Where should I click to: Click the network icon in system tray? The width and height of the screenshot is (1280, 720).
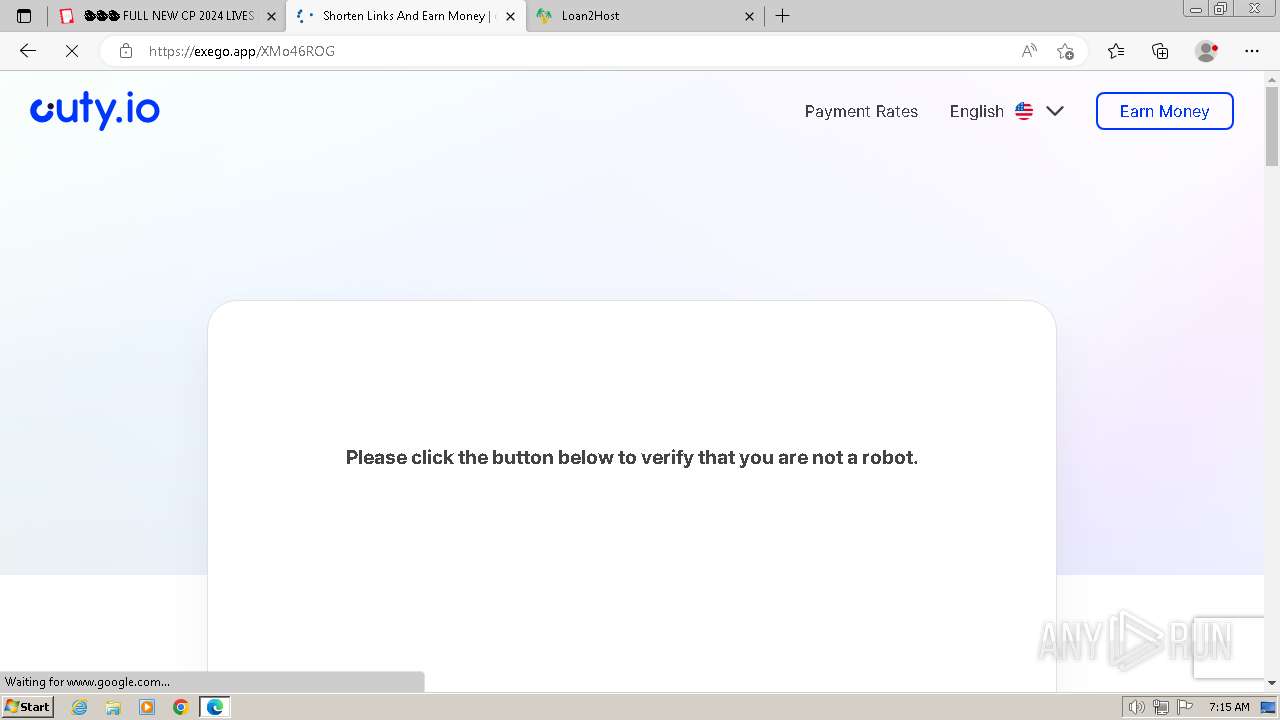1160,707
